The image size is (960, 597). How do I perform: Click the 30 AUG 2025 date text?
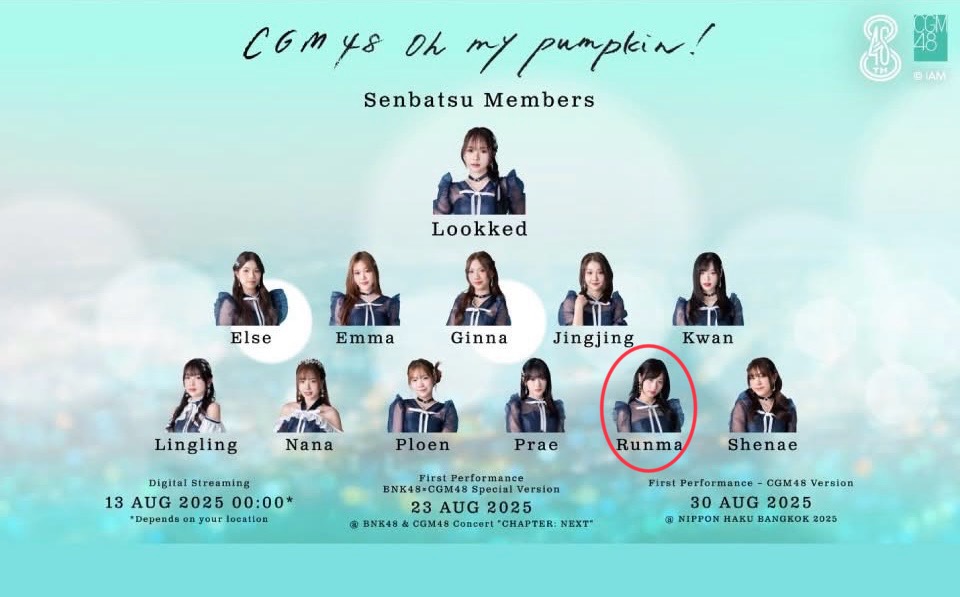tap(751, 503)
